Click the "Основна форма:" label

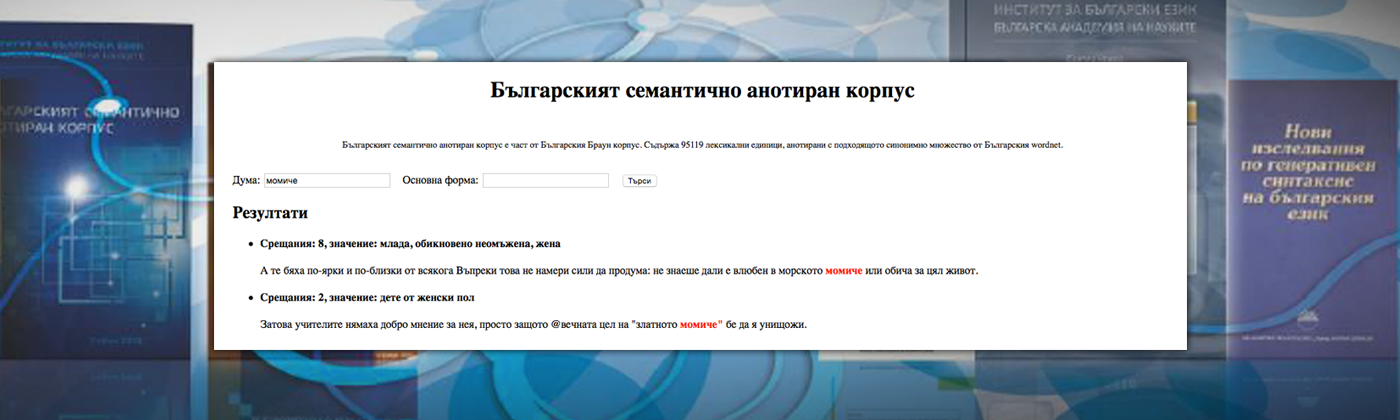[440, 181]
